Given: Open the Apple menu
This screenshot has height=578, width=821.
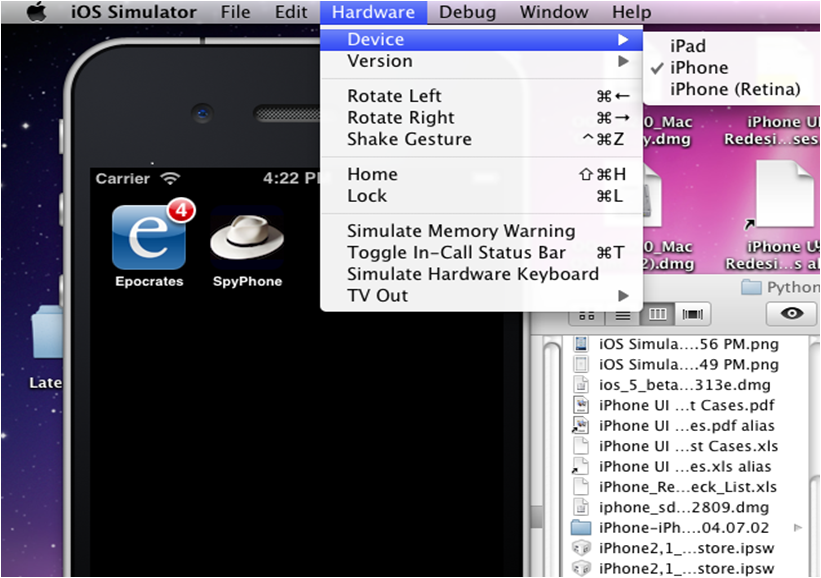Looking at the screenshot, I should point(36,12).
